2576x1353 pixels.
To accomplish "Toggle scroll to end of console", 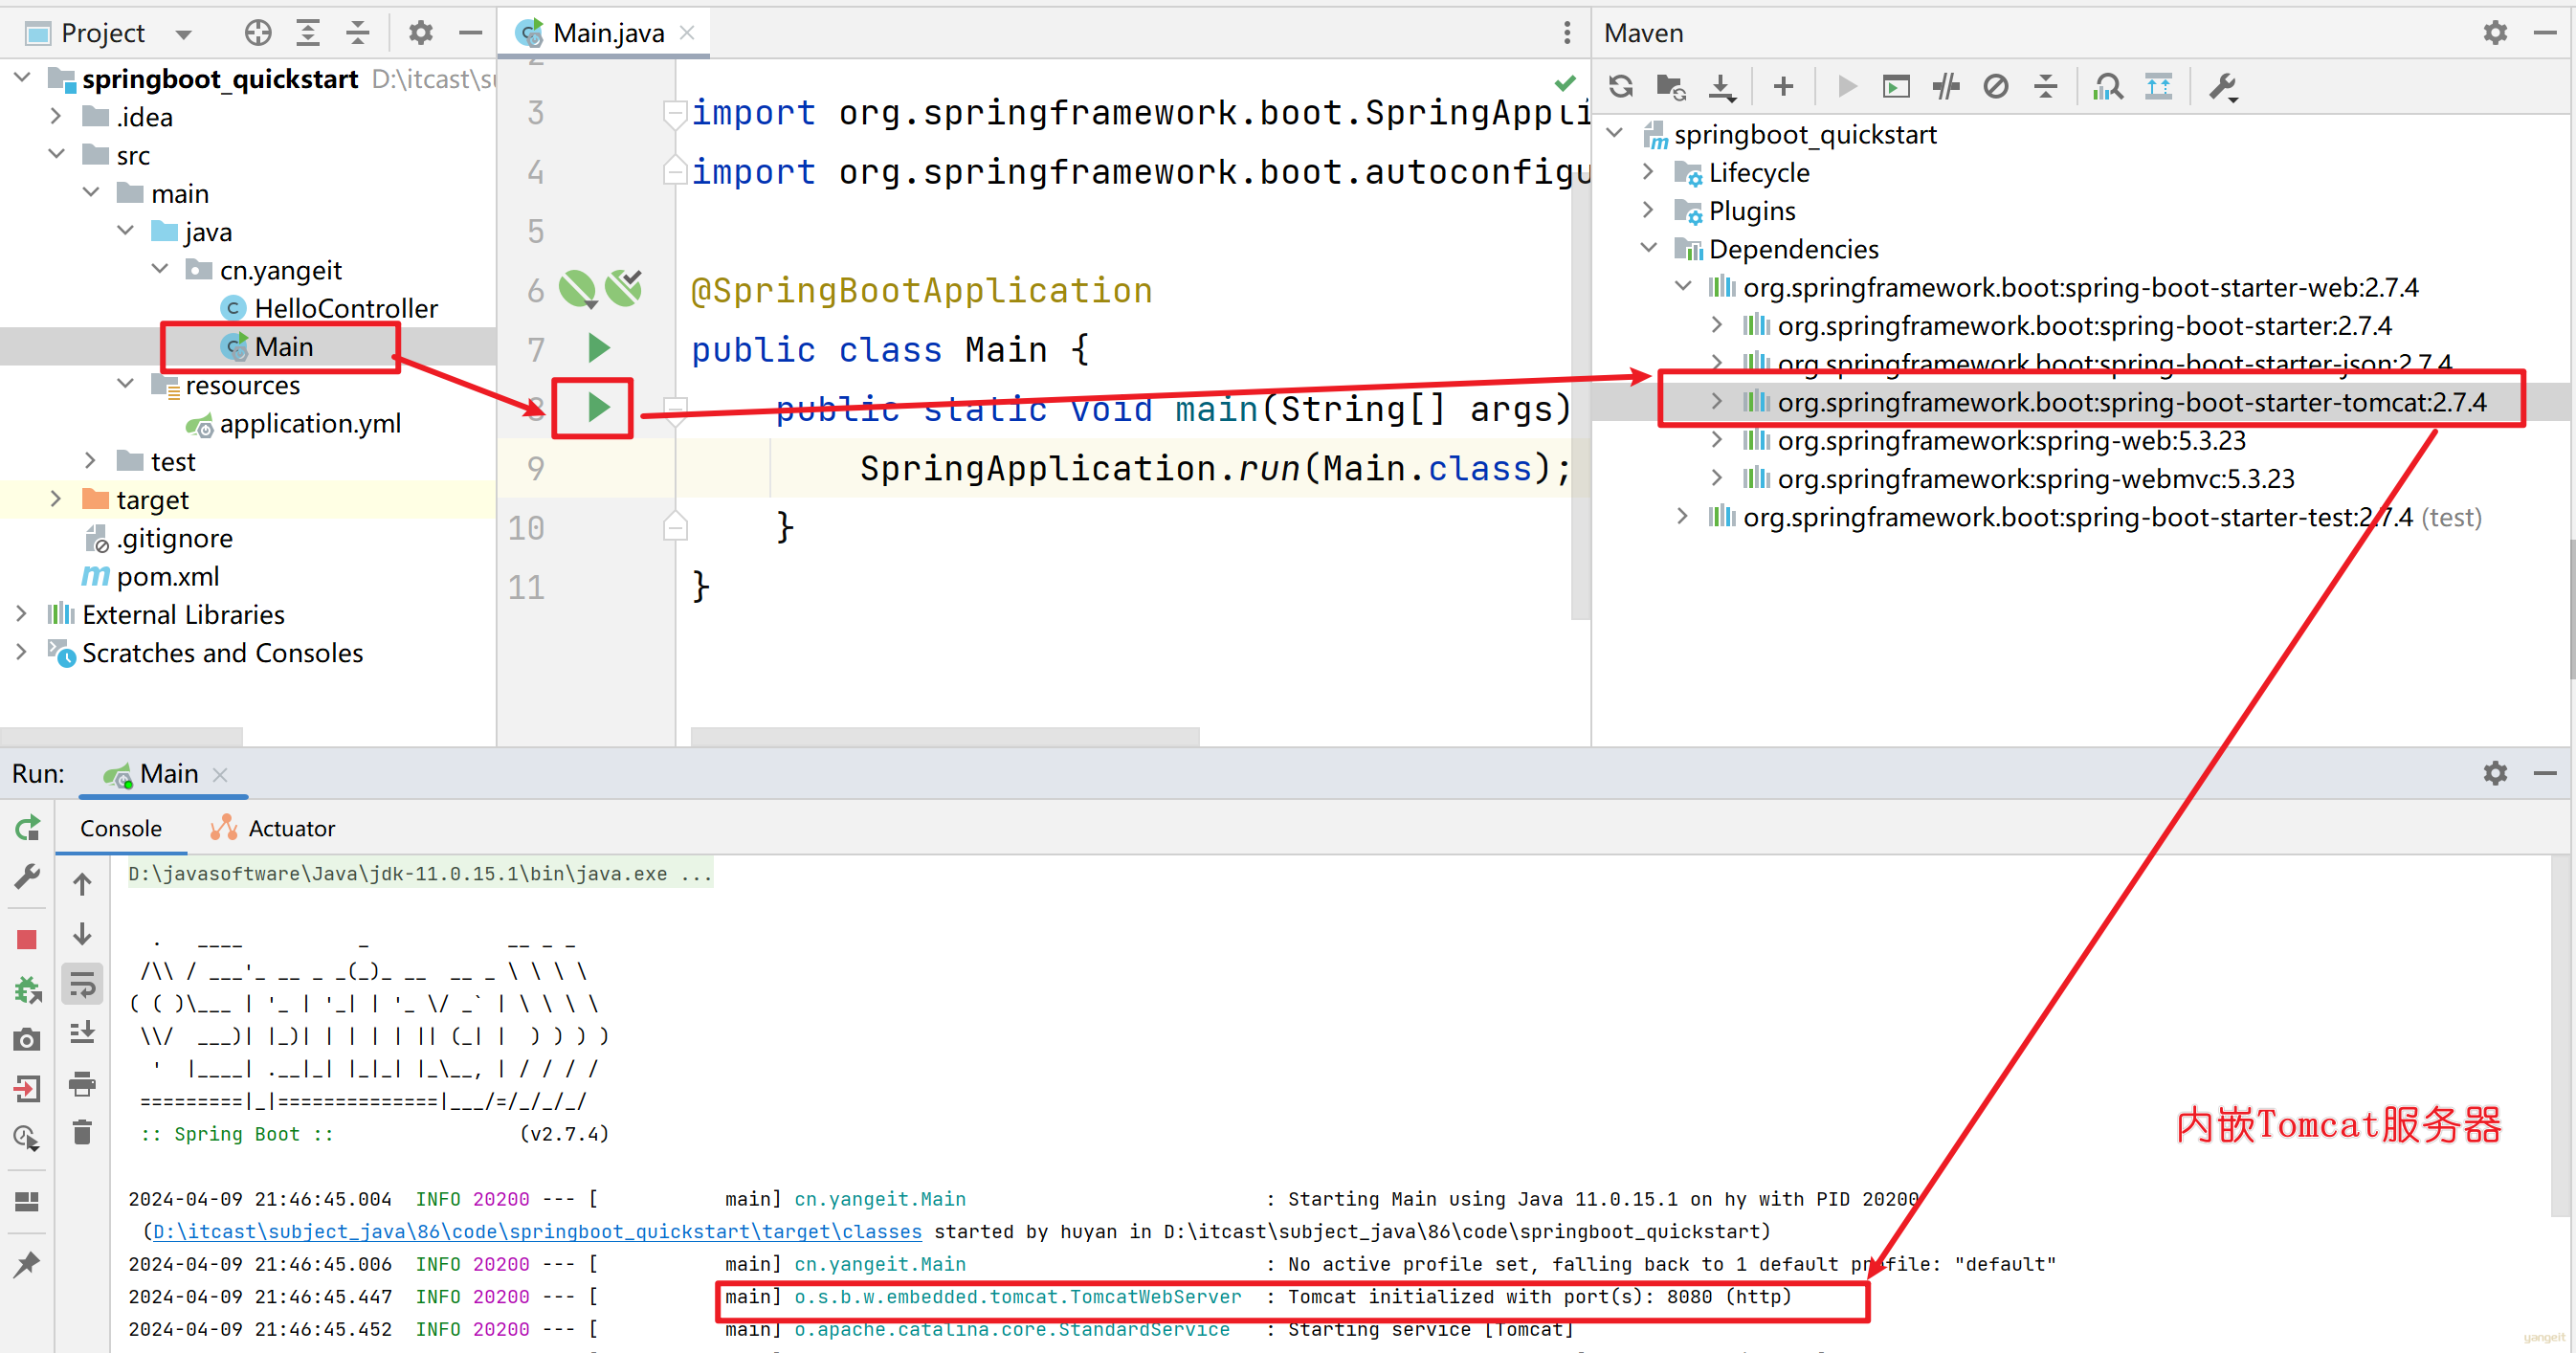I will [x=82, y=1033].
